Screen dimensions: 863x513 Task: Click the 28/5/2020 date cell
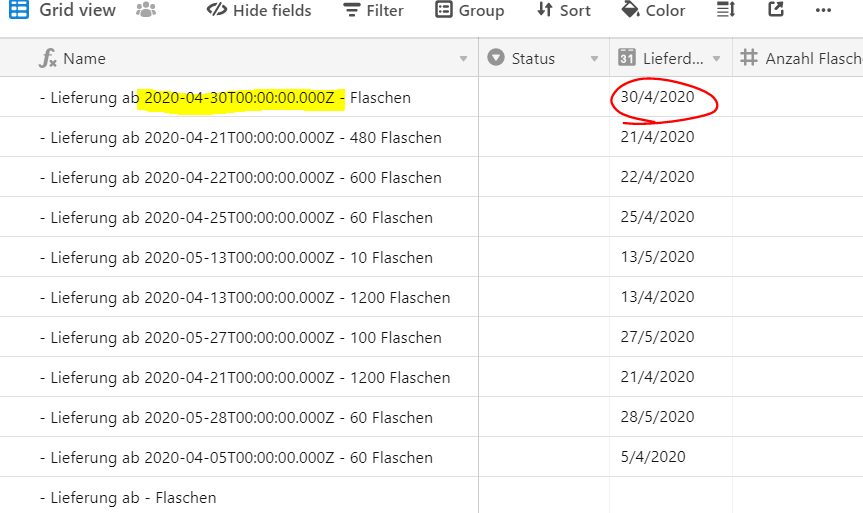671,417
